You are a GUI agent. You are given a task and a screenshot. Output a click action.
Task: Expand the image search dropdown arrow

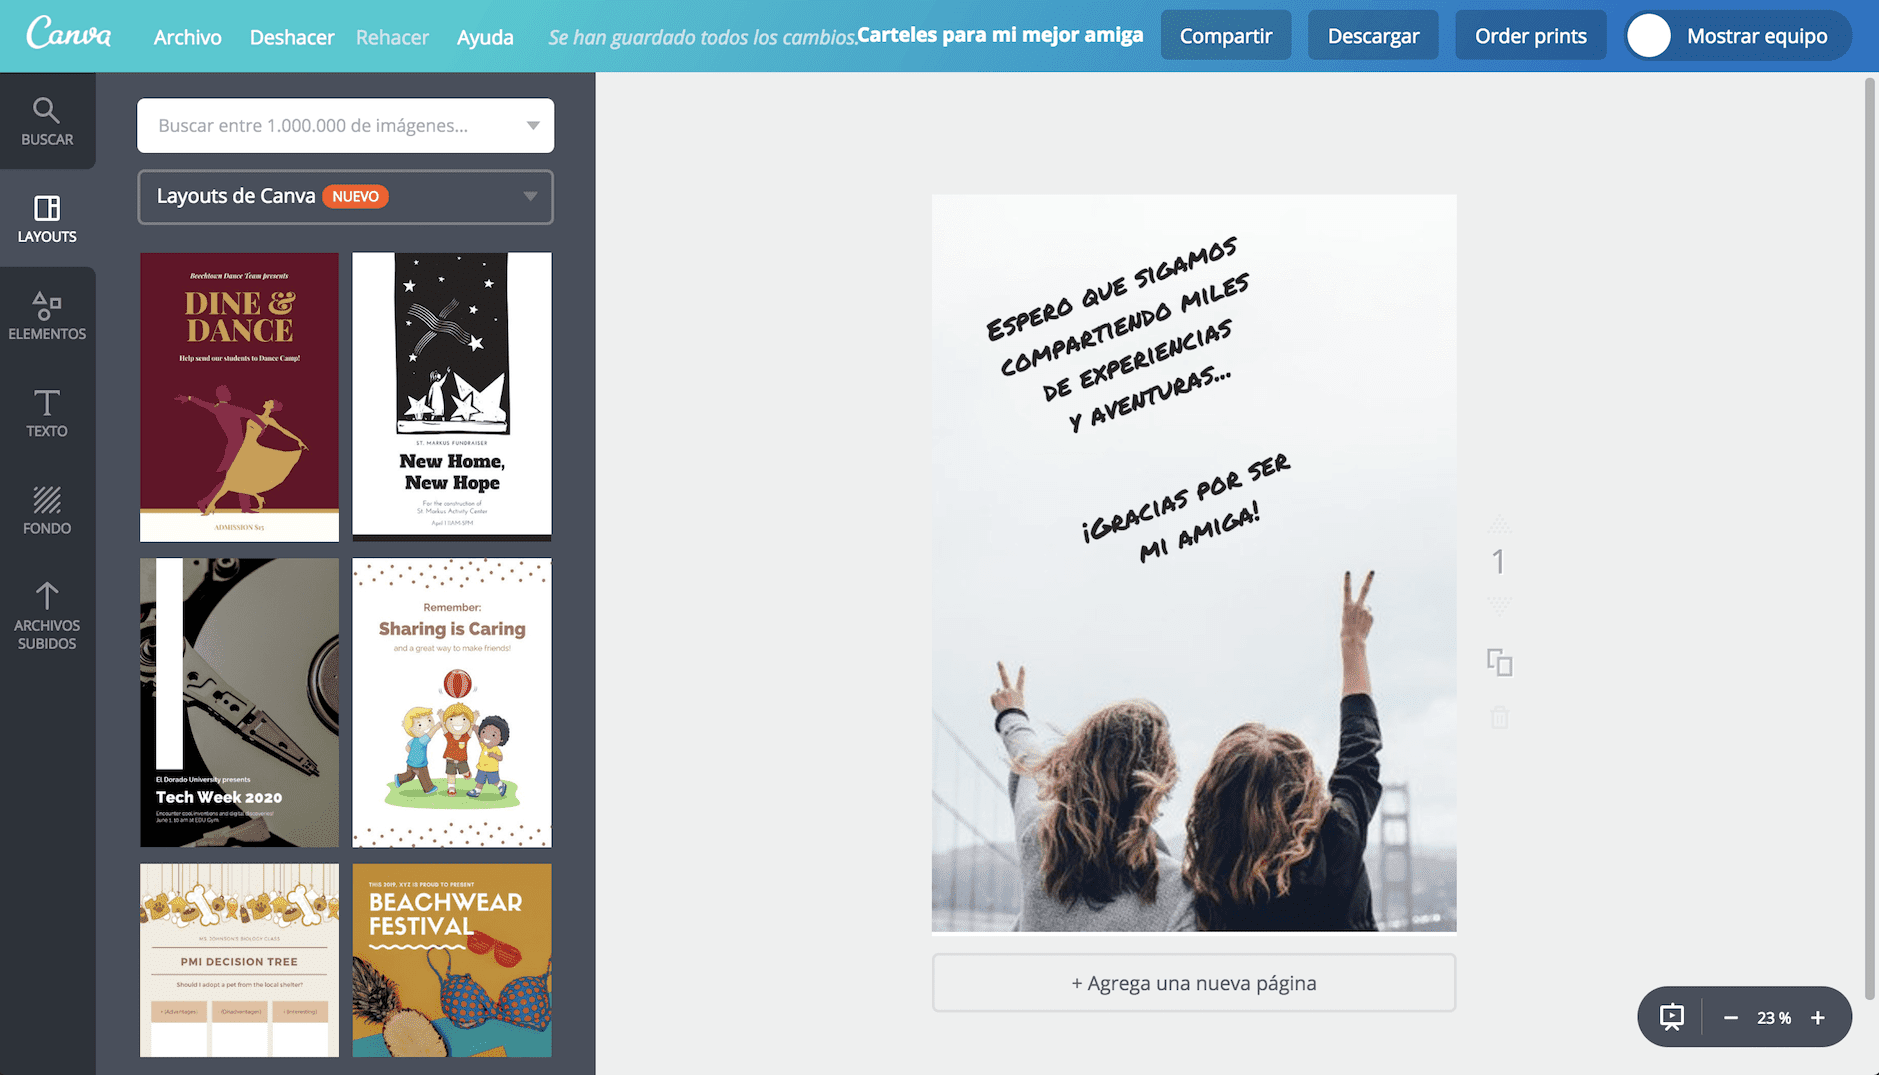pyautogui.click(x=533, y=125)
